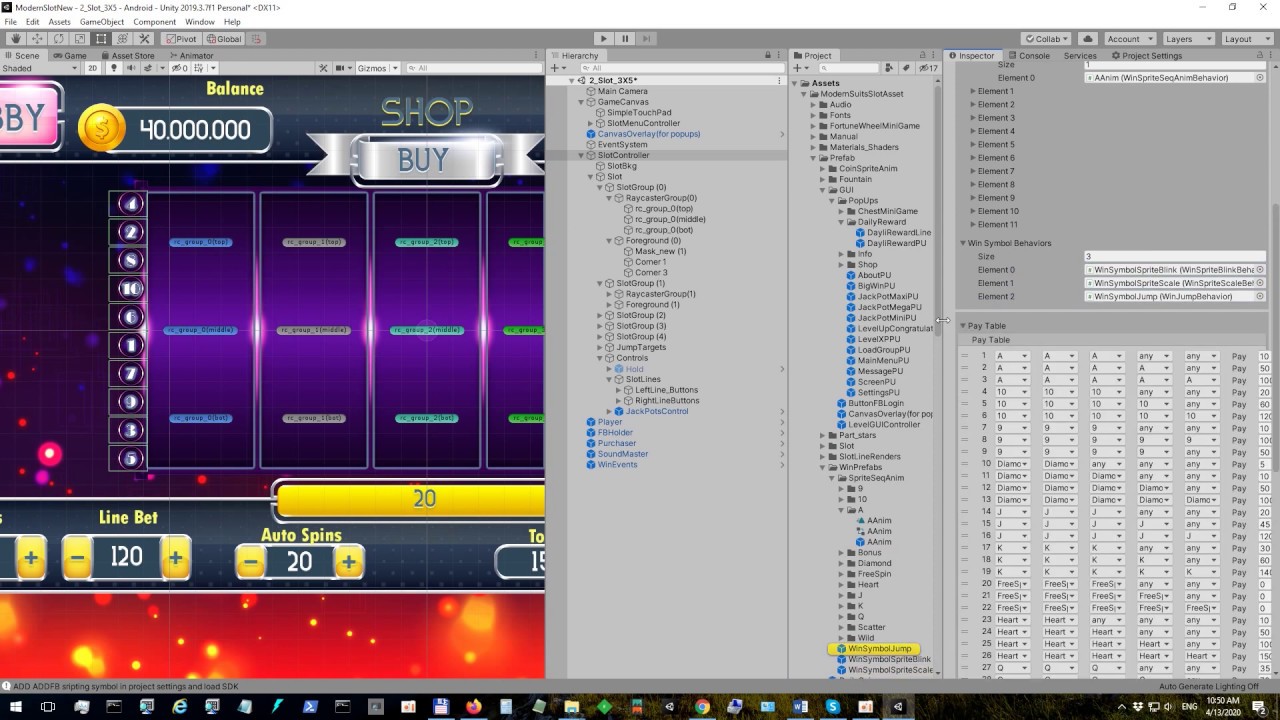Click the Play button
This screenshot has height=720, width=1280.
[x=602, y=39]
